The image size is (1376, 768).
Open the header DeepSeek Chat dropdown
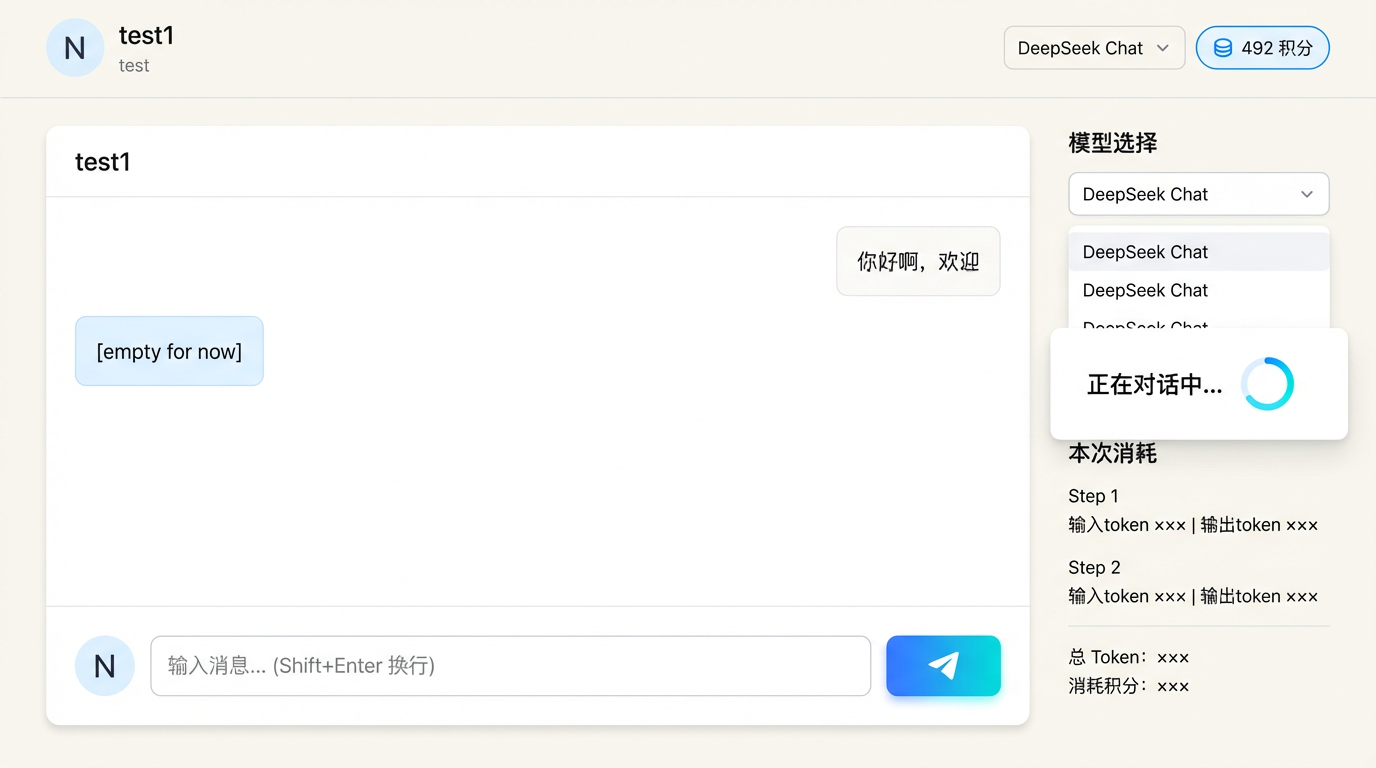point(1093,48)
